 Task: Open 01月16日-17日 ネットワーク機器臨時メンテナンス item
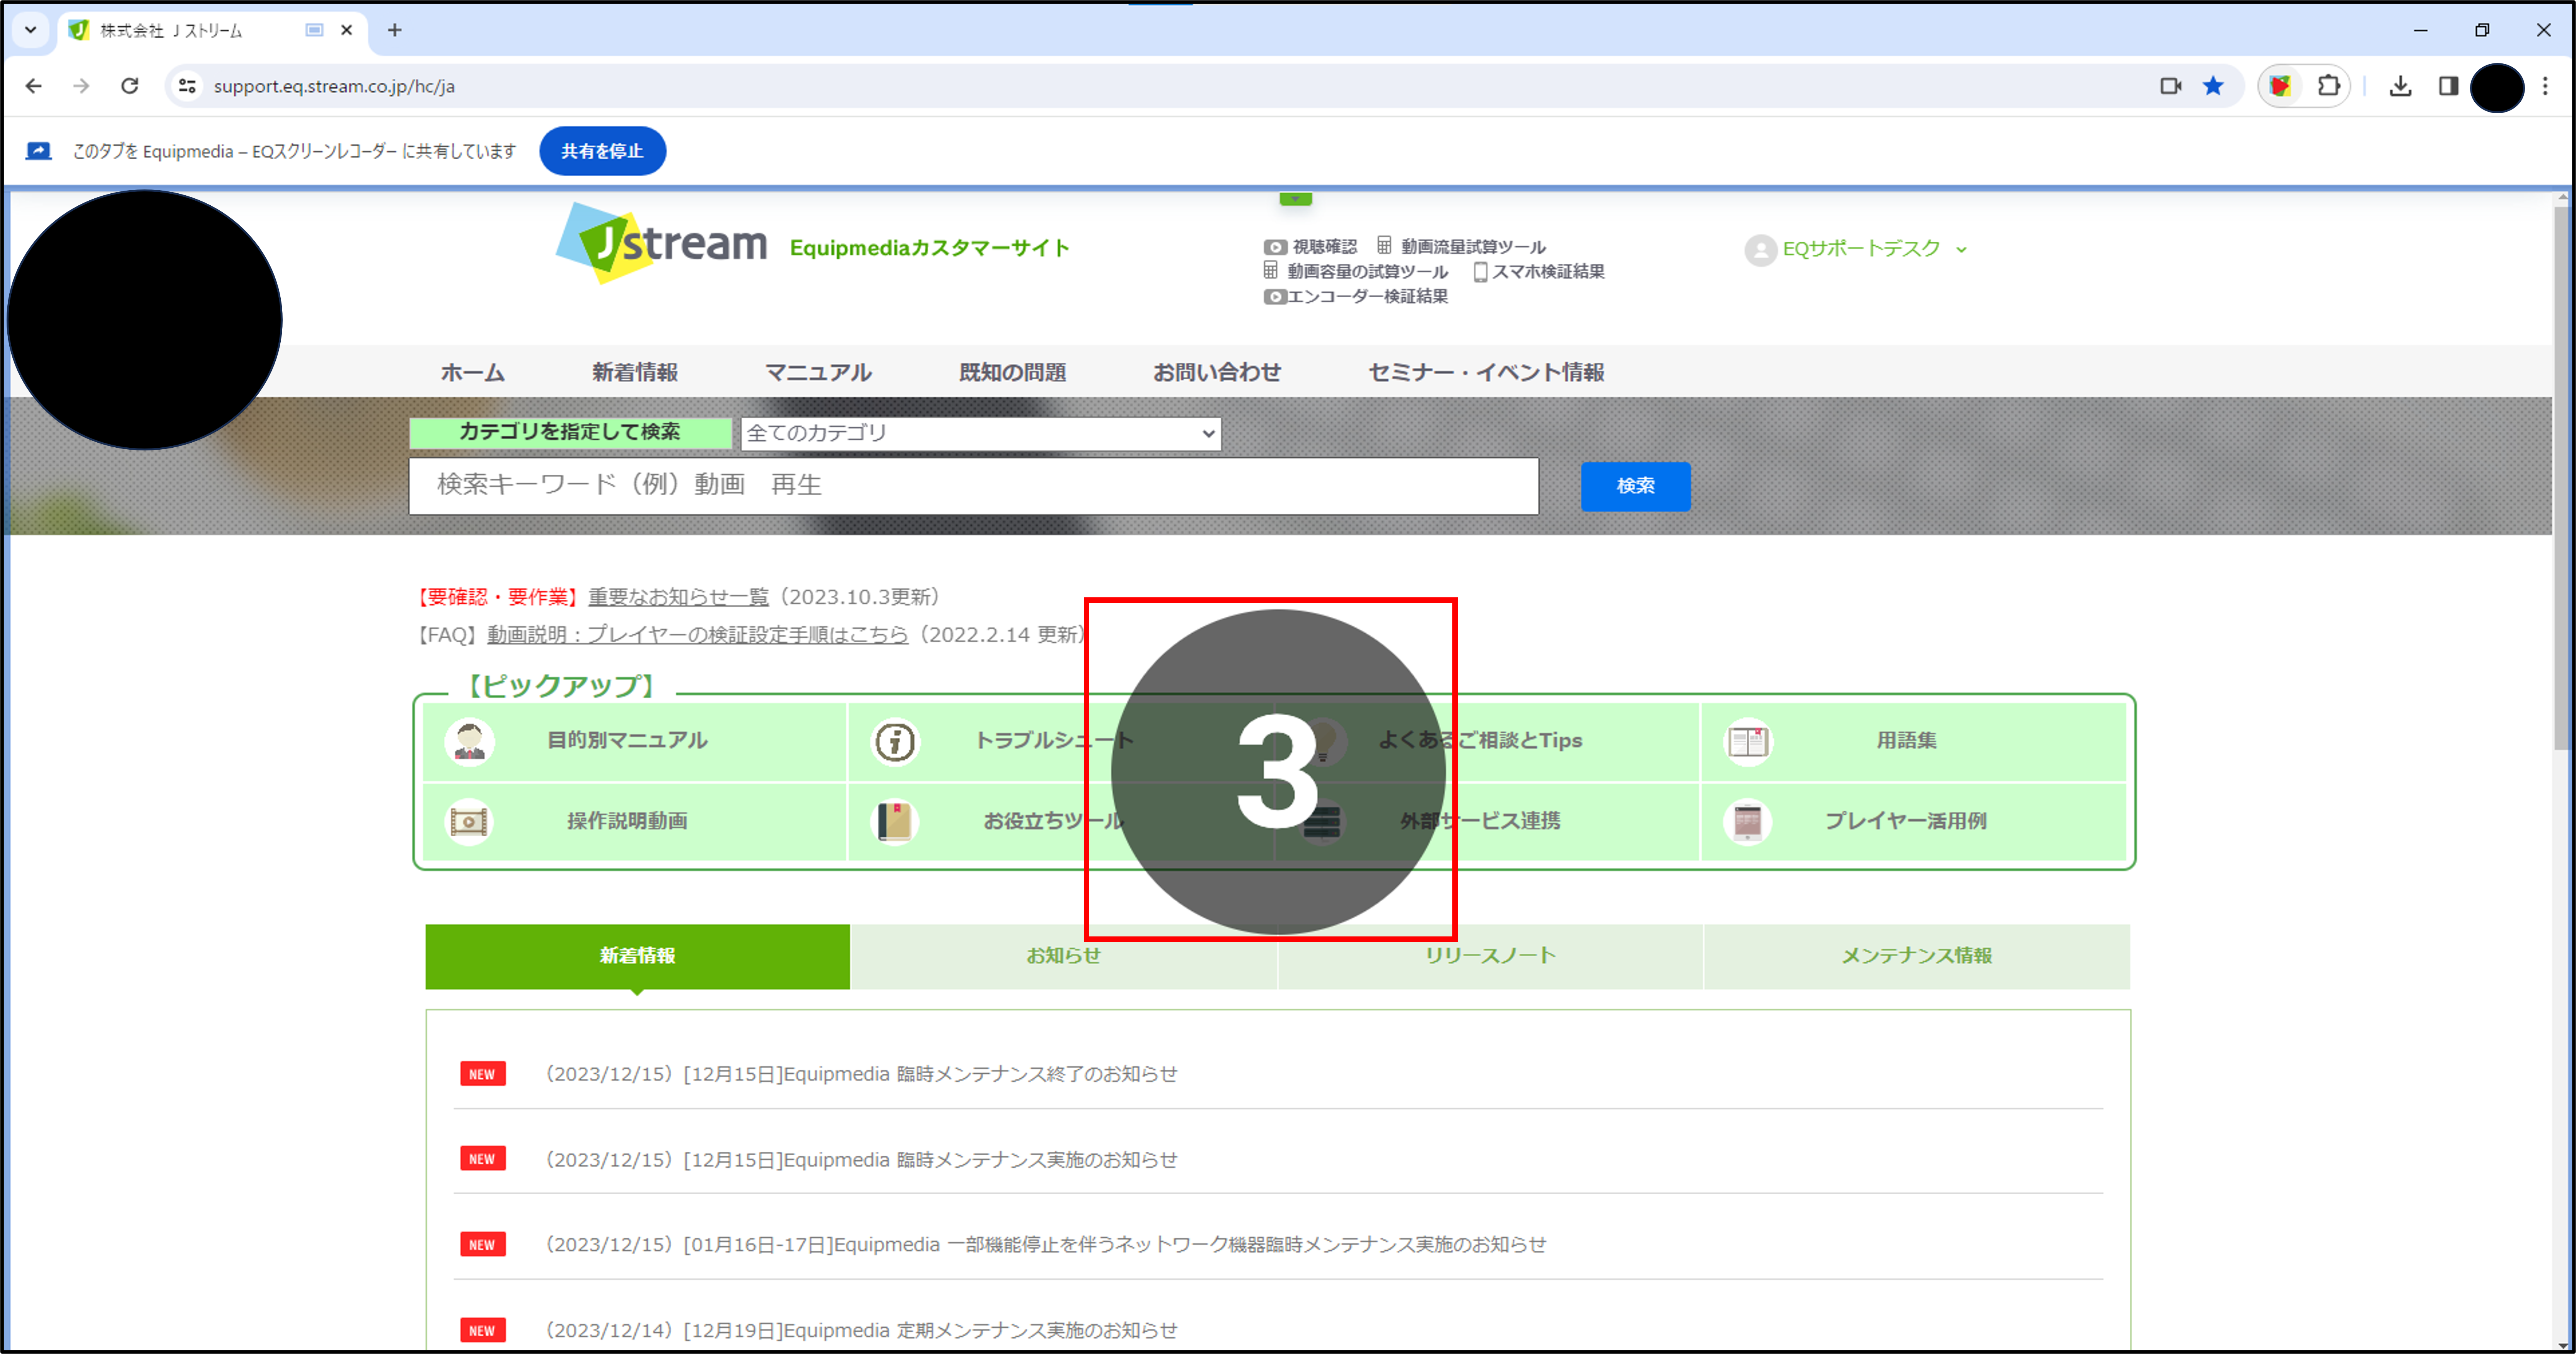click(x=1045, y=1245)
